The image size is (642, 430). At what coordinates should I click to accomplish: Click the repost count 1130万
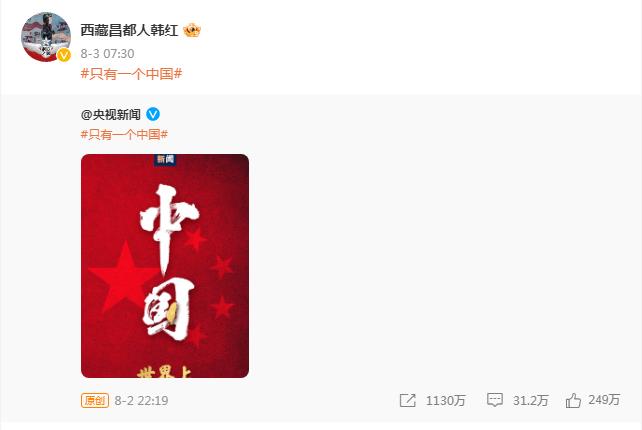click(445, 401)
